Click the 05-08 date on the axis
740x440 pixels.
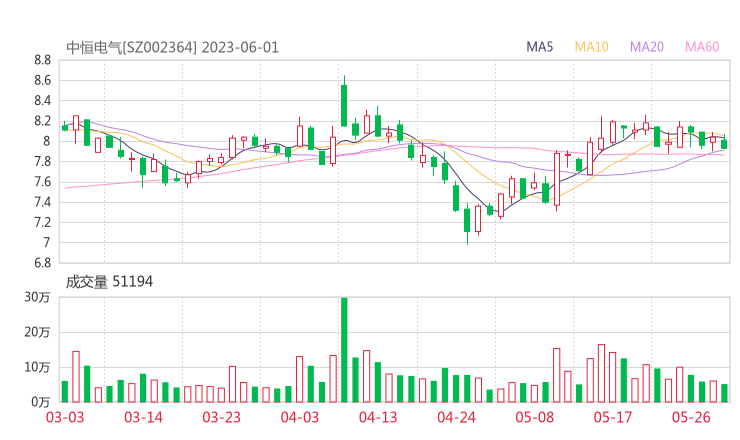point(535,418)
